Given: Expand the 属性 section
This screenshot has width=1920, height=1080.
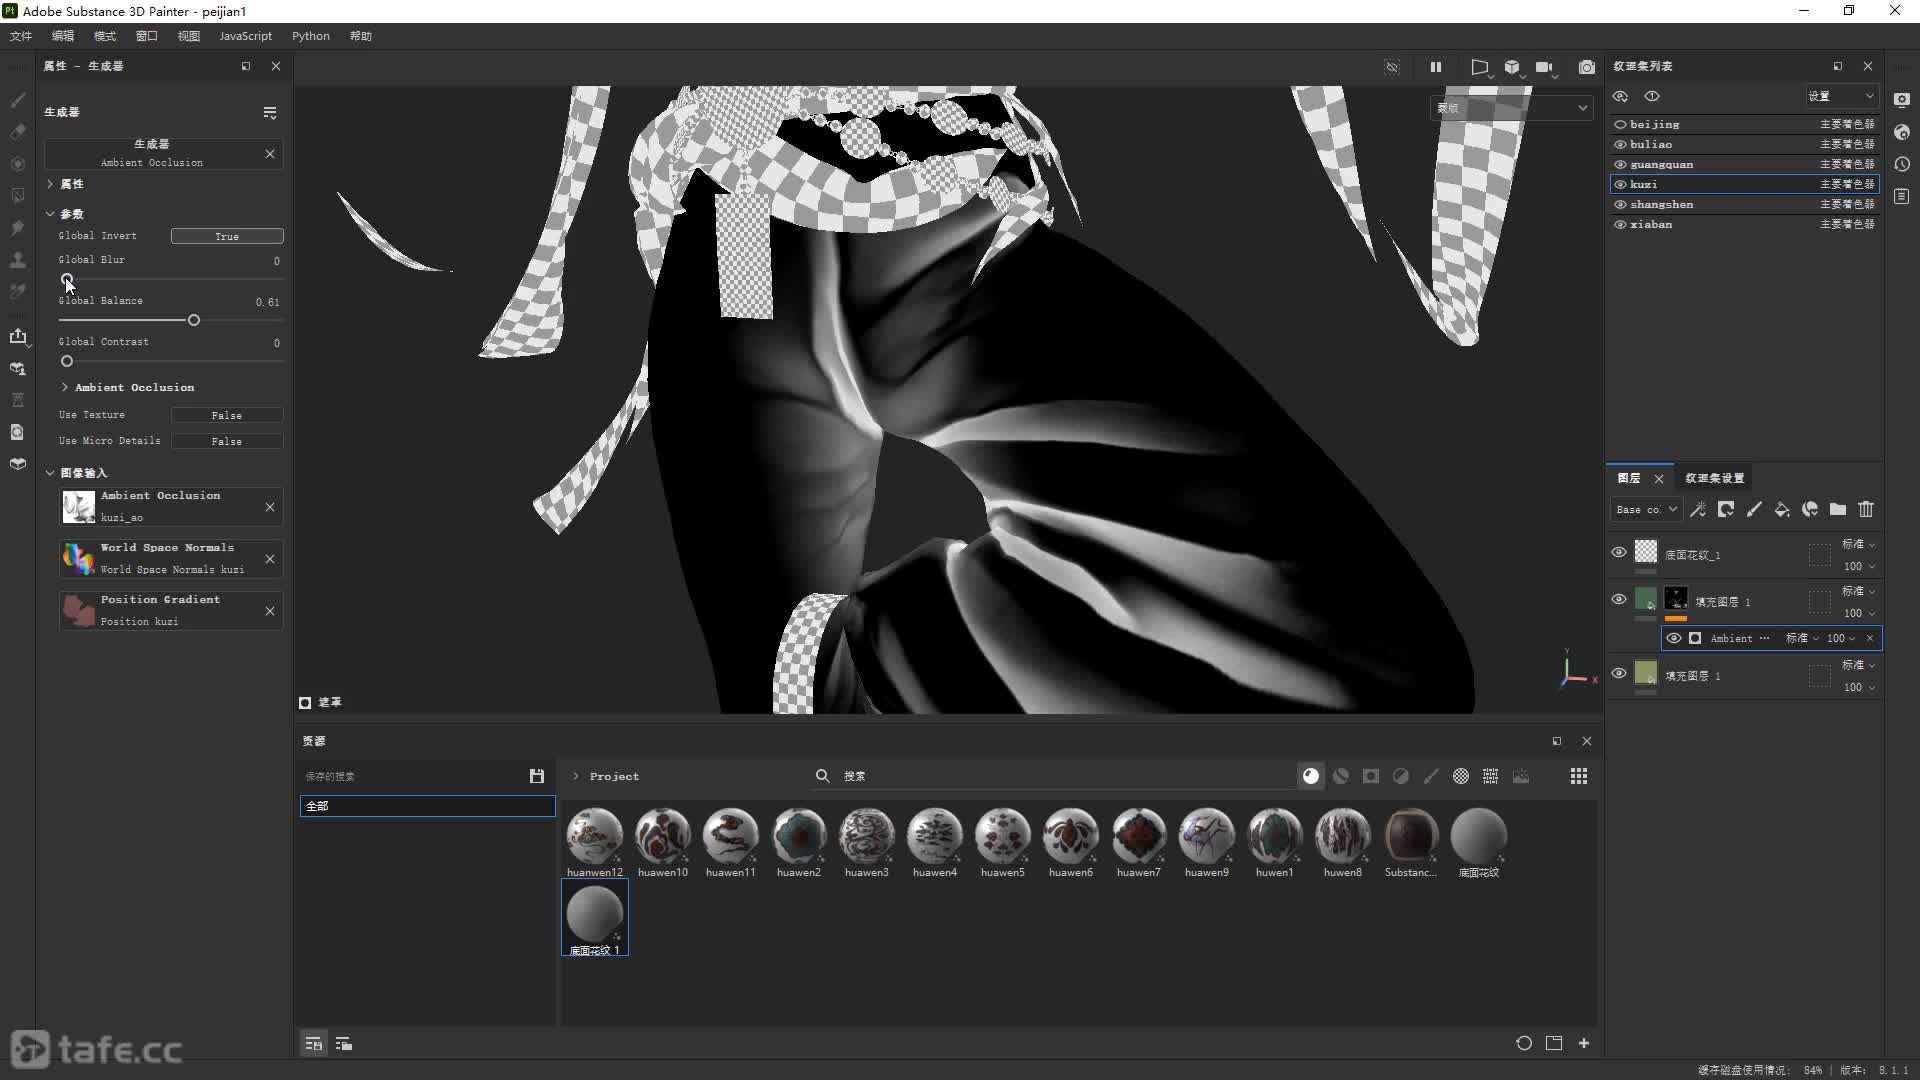Looking at the screenshot, I should (x=50, y=184).
